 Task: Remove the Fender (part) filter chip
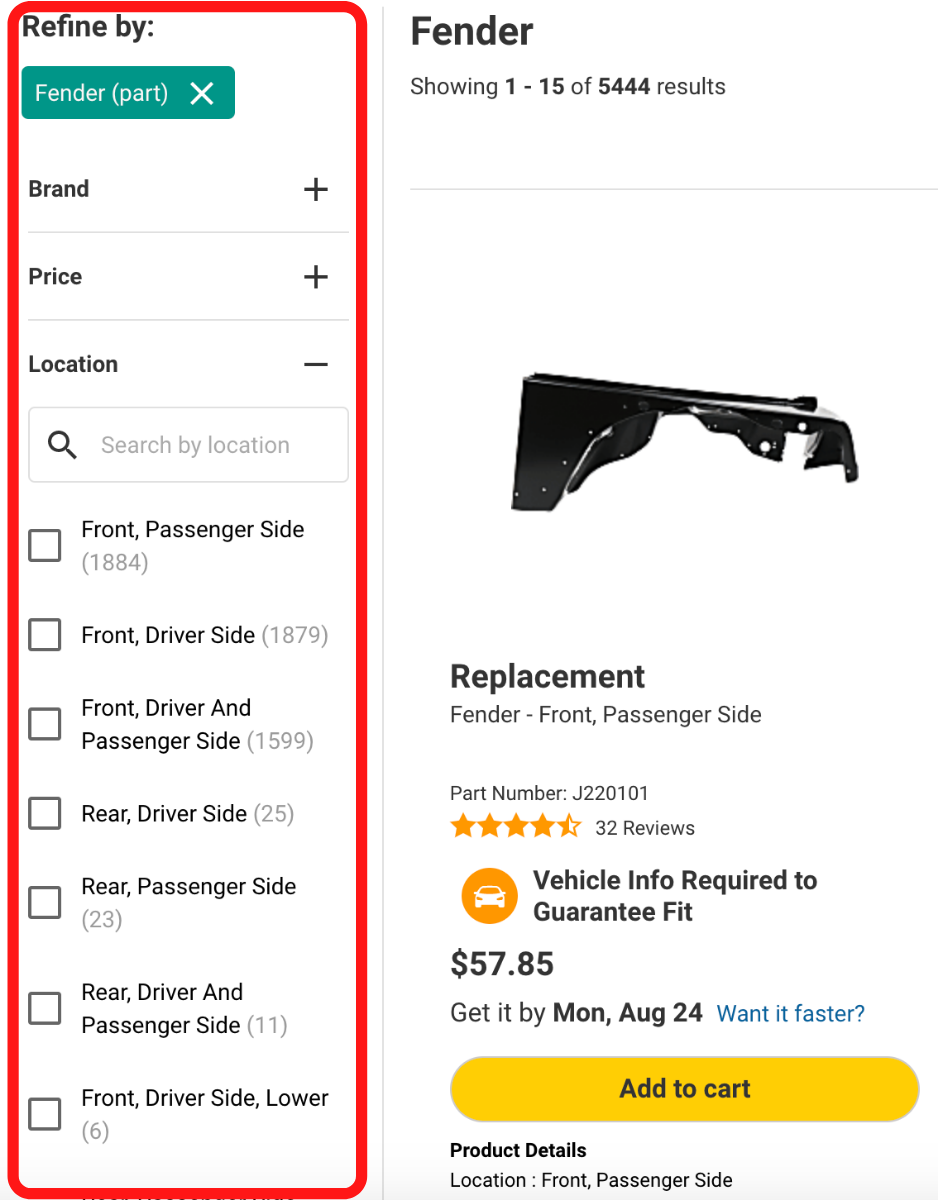click(202, 93)
